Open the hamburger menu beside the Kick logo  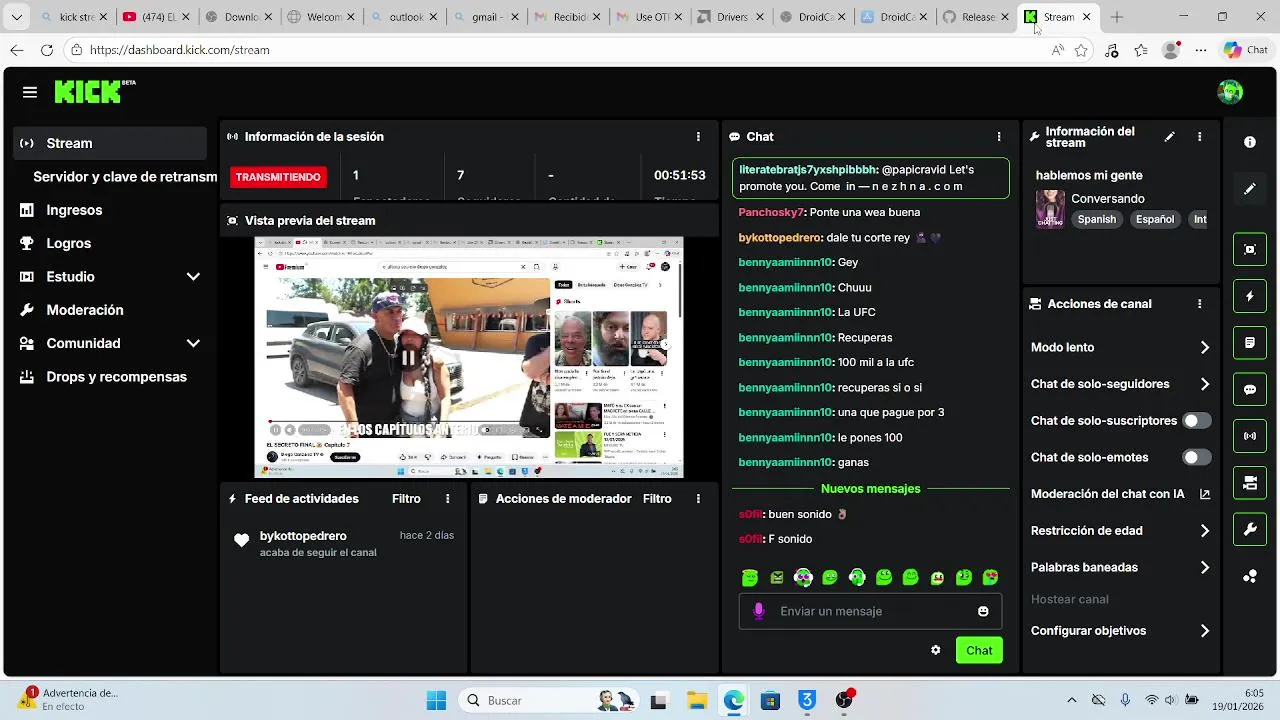point(30,92)
